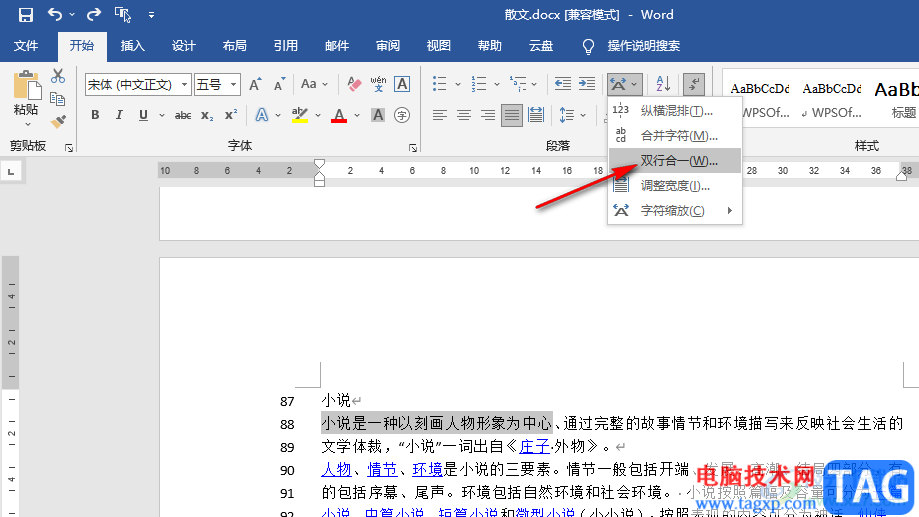Click the Align Left icon

pyautogui.click(x=440, y=115)
